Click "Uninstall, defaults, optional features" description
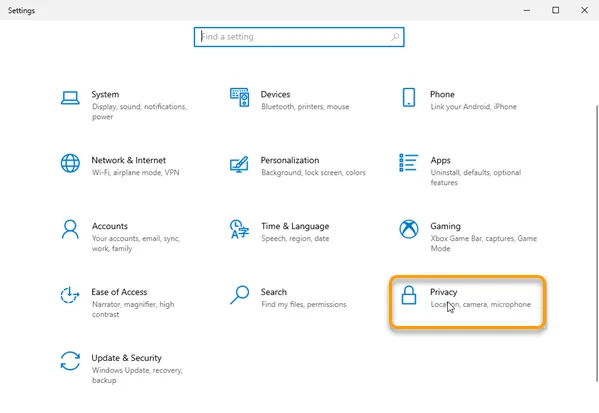 476,178
